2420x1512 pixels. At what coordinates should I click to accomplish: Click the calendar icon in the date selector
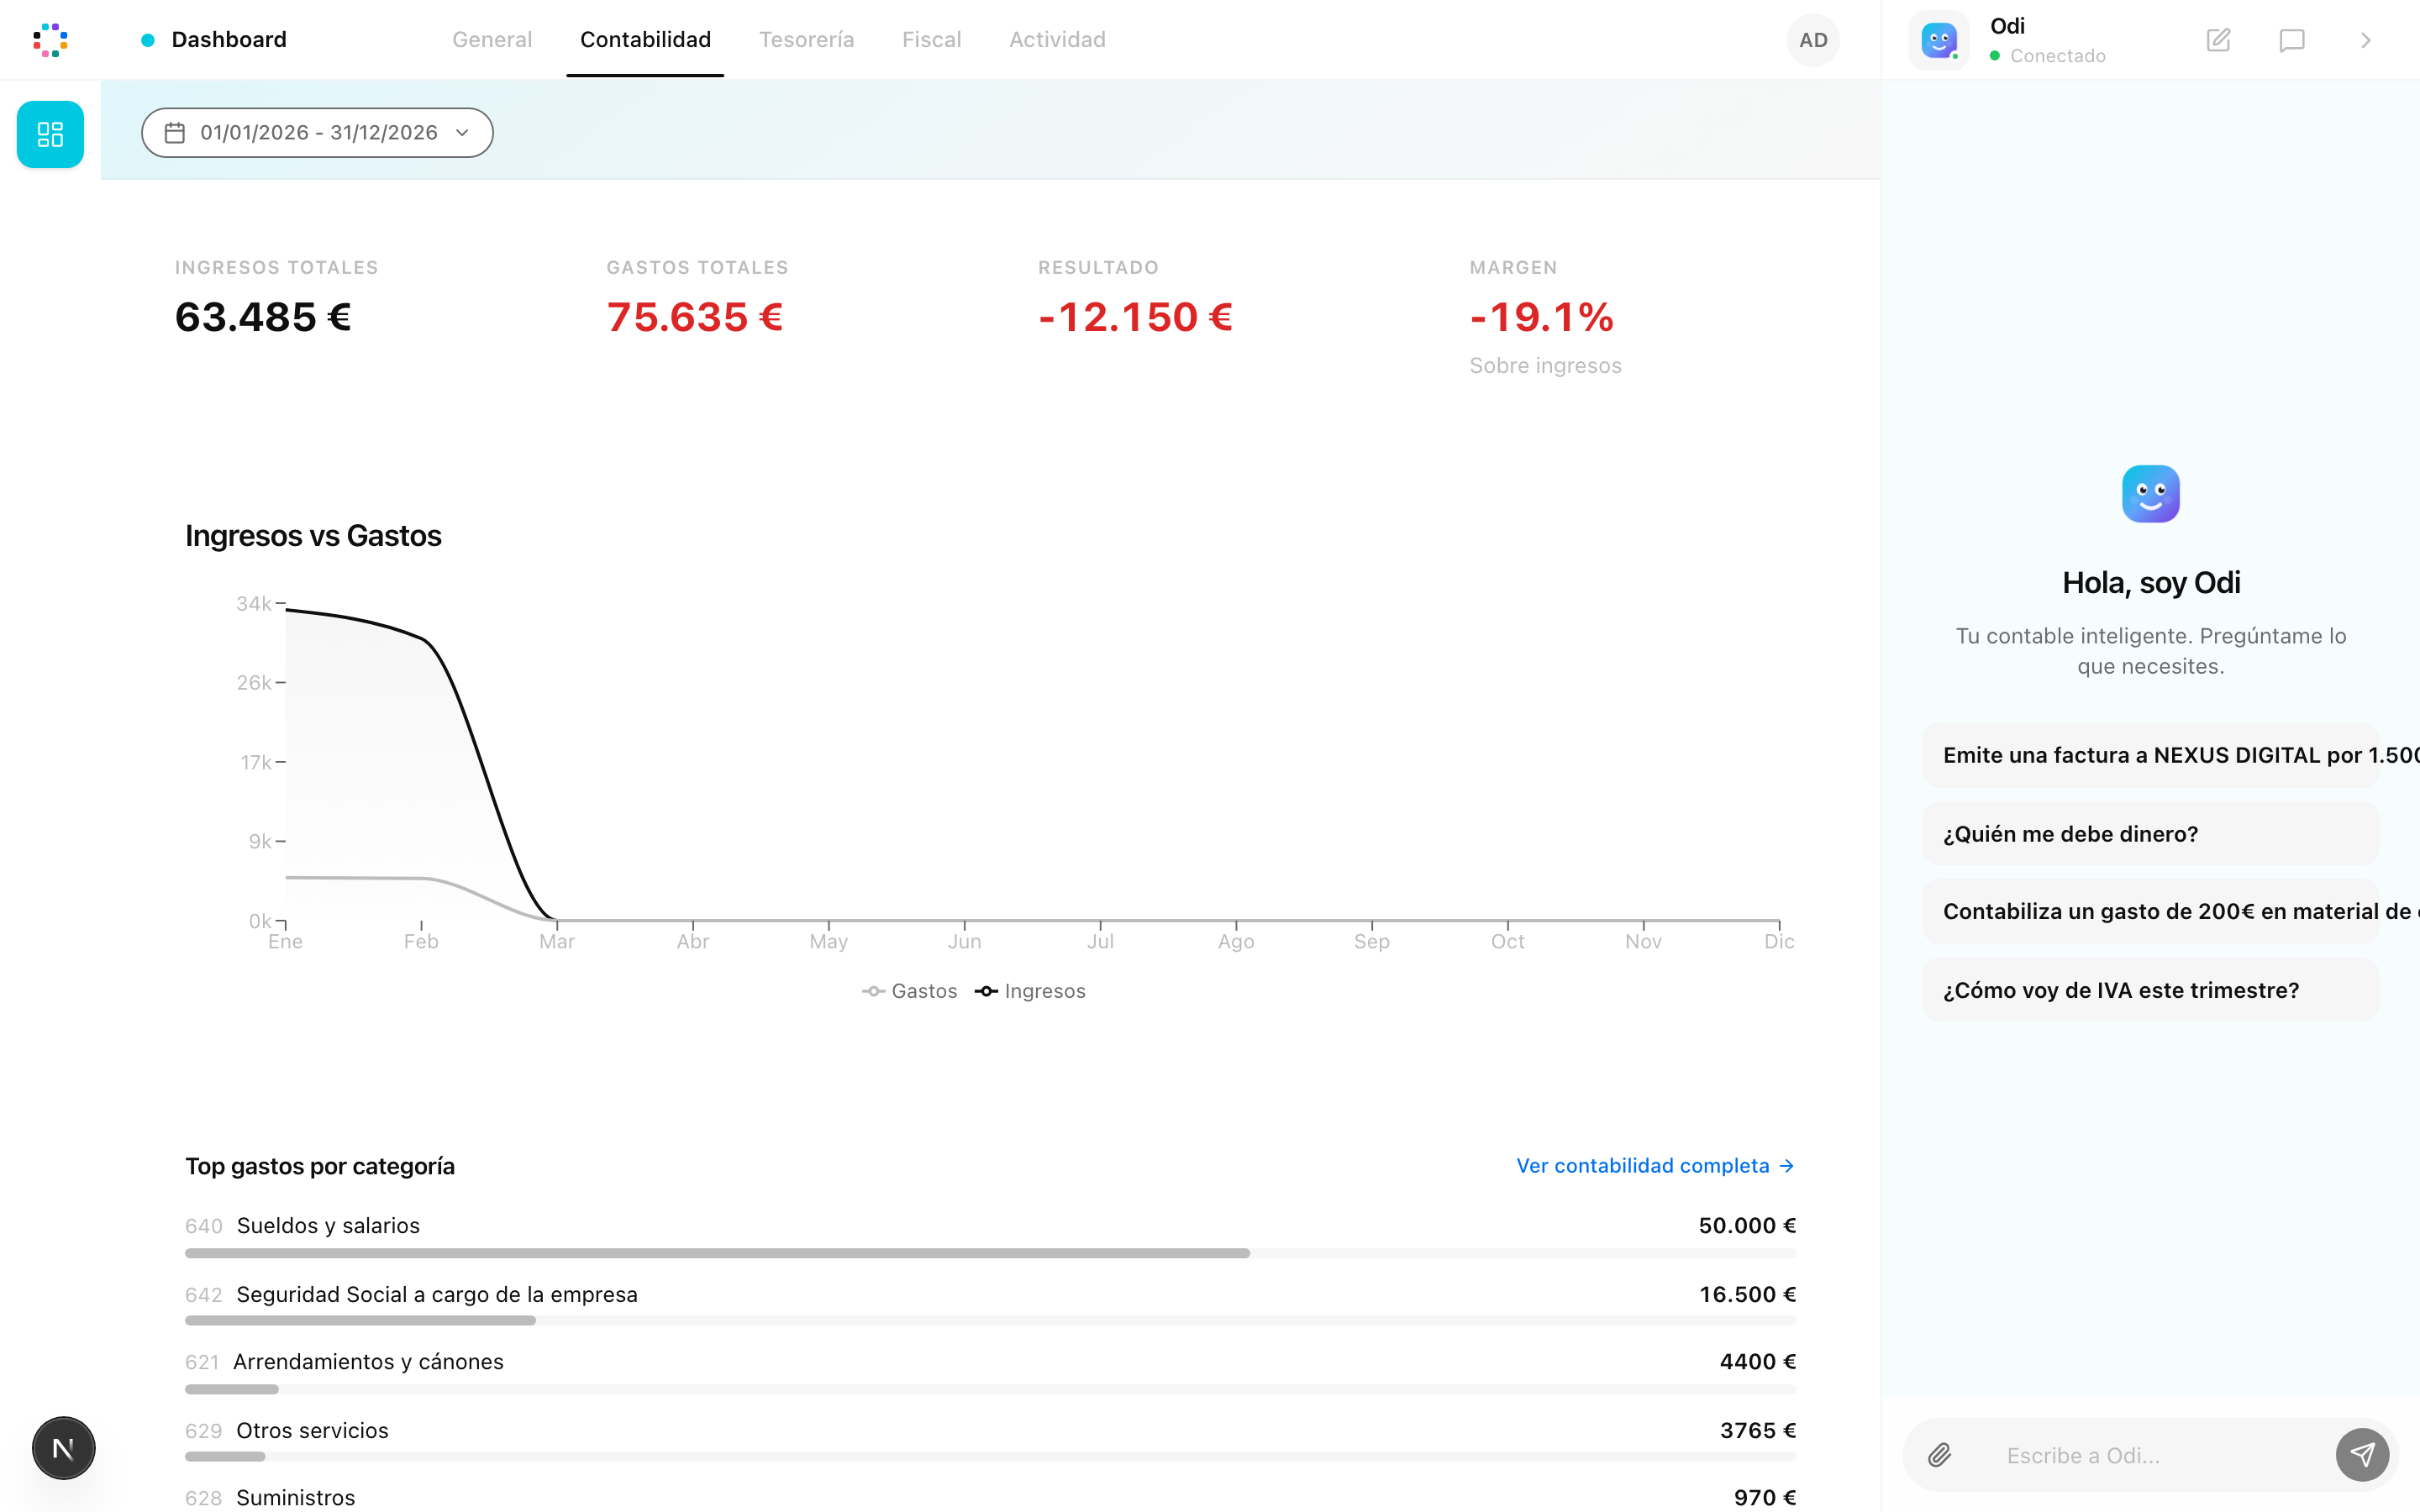coord(175,132)
